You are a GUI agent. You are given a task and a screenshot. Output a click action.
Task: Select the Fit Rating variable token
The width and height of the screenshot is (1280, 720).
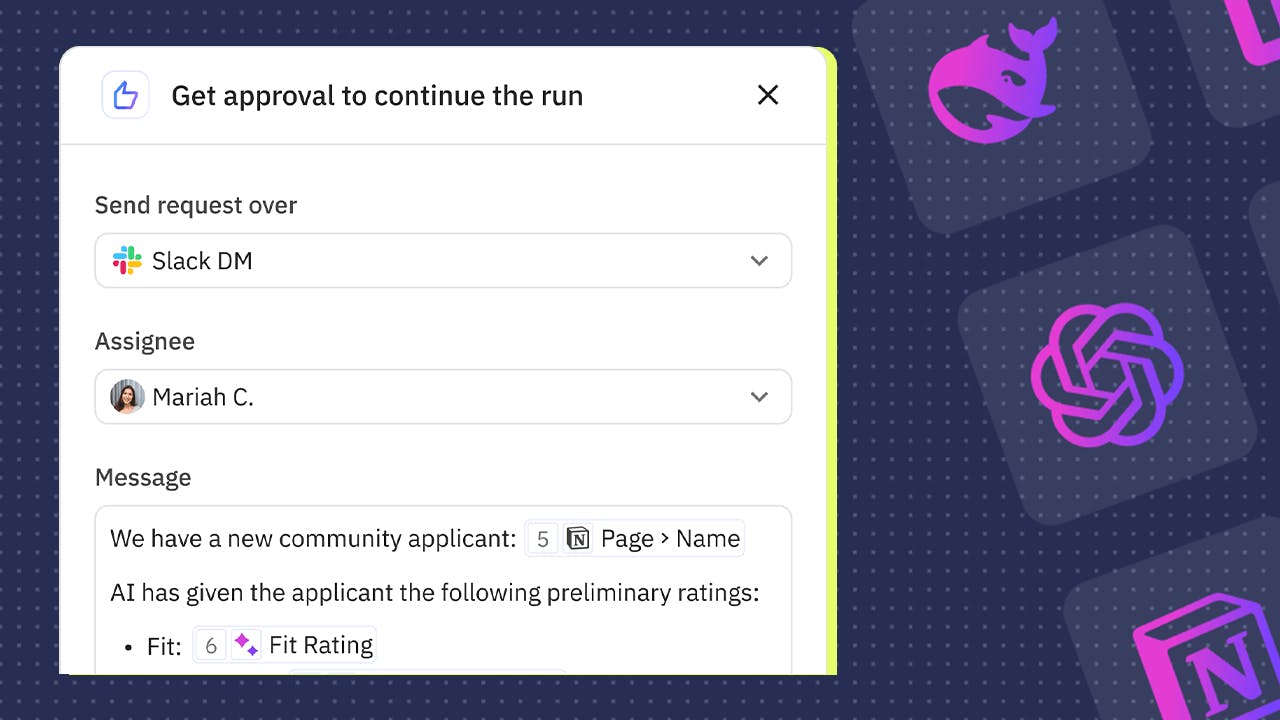coord(320,646)
